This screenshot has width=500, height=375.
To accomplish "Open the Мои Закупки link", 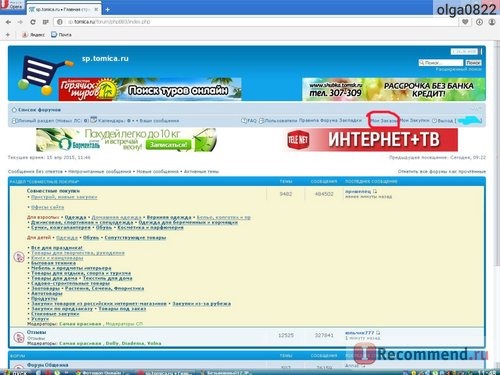I will point(415,120).
